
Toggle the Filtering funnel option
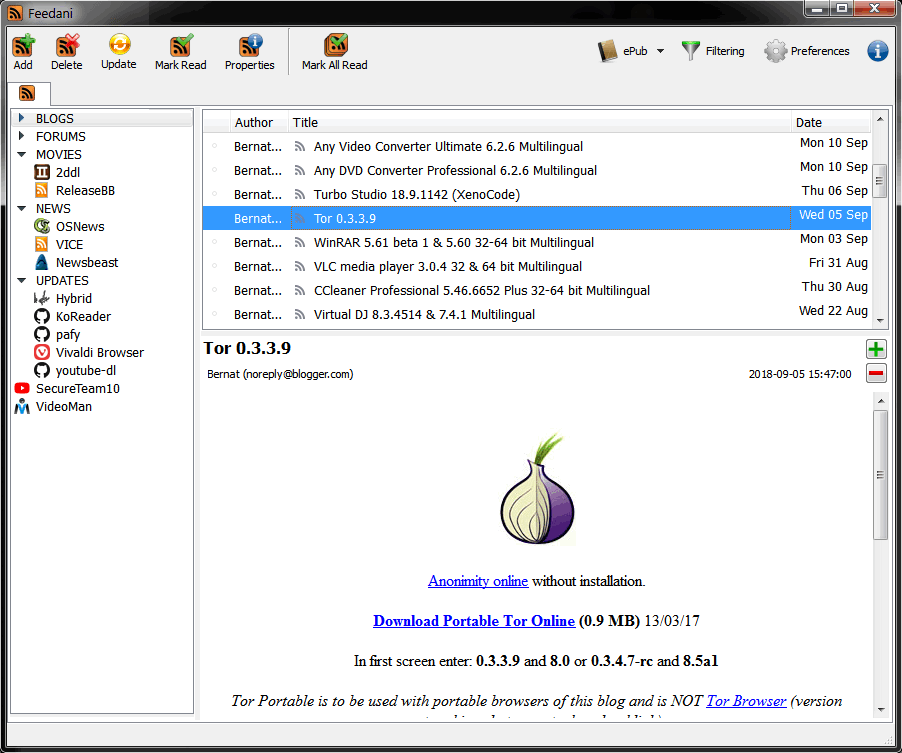(691, 51)
